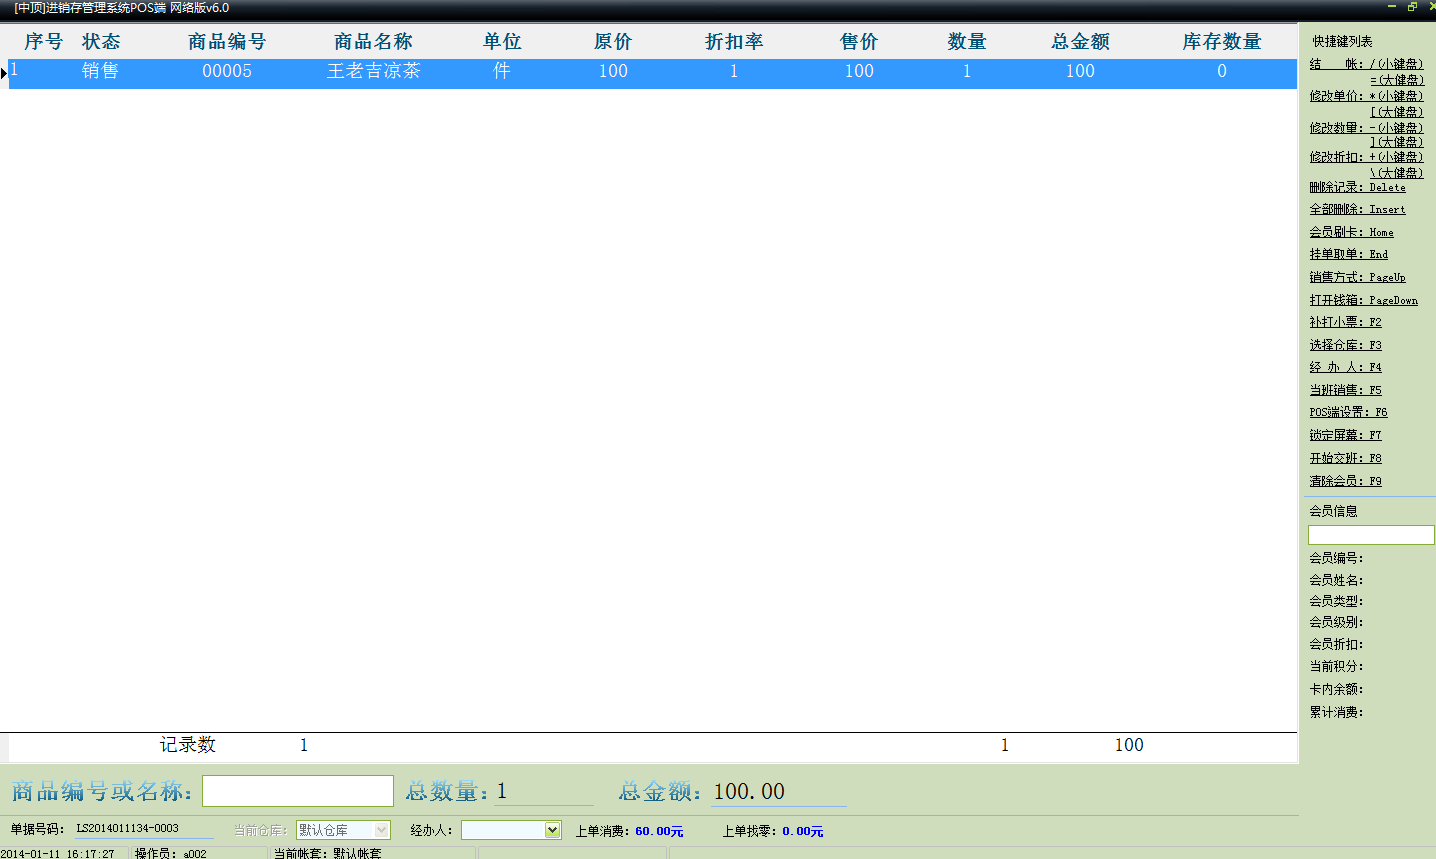Click the 折扣率 column header
This screenshot has width=1436, height=859.
(x=734, y=42)
